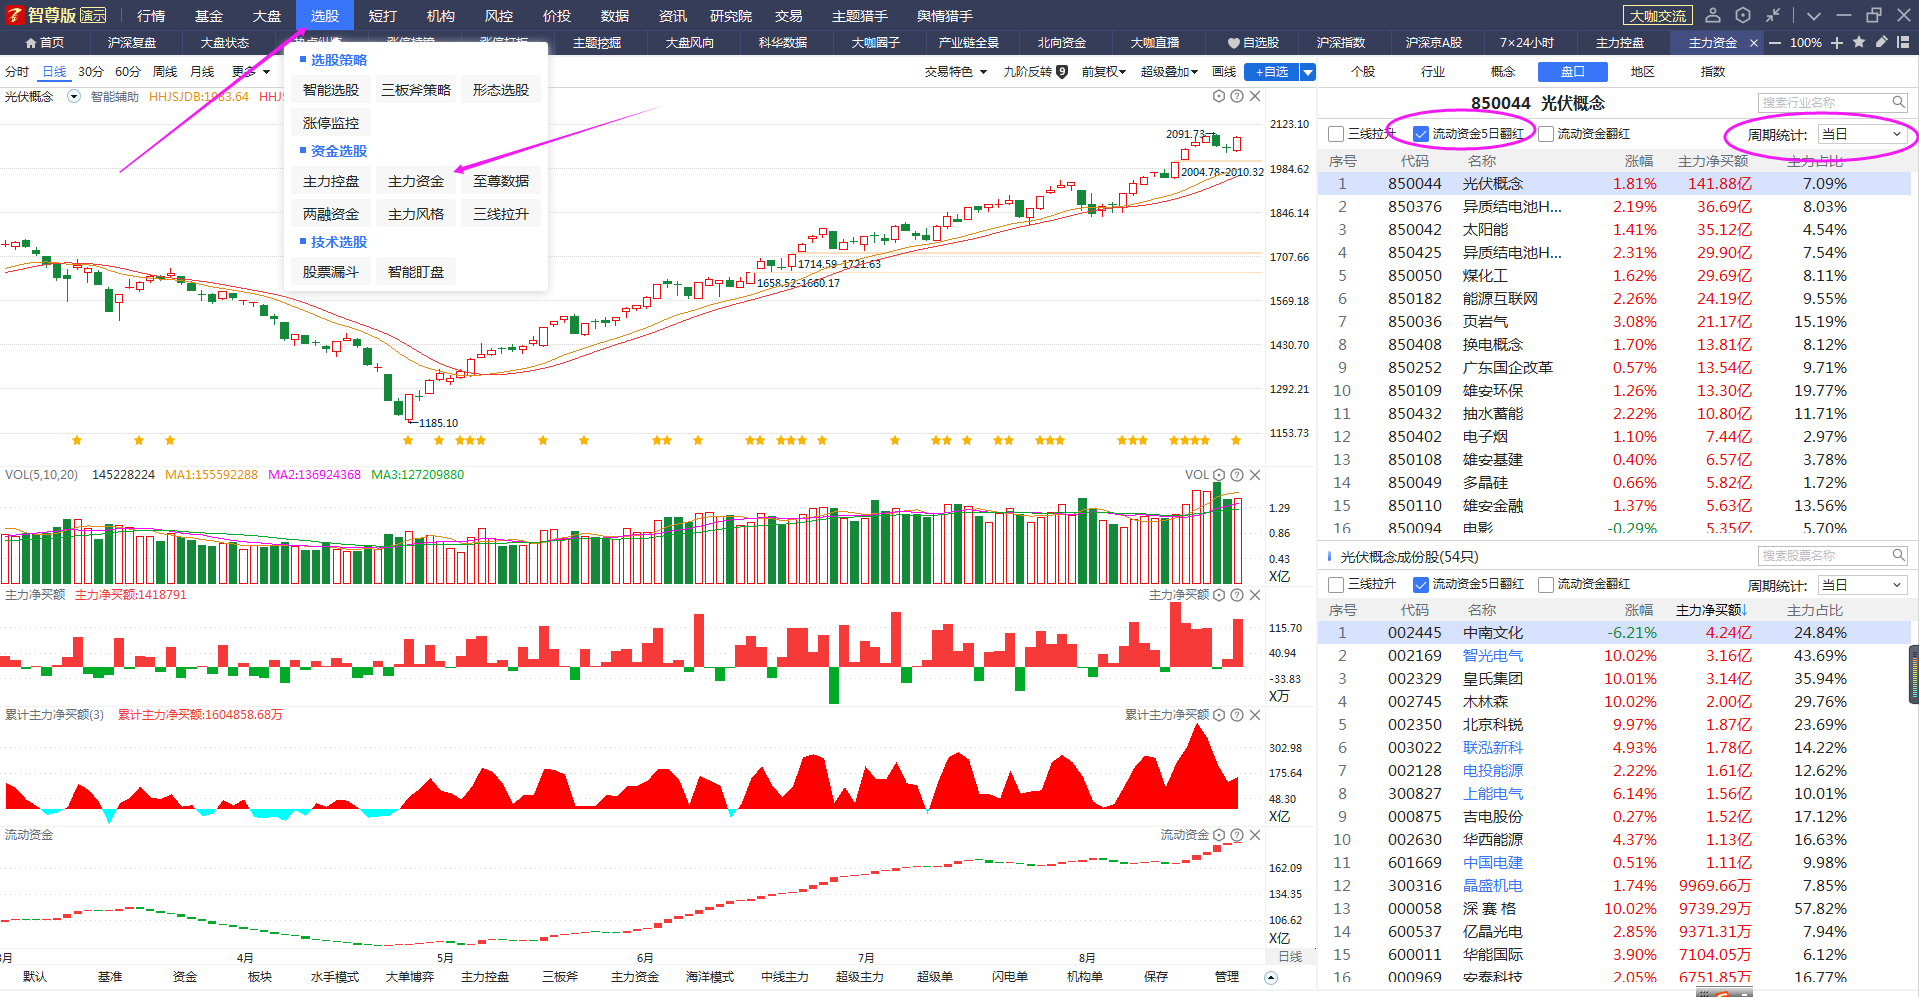Switch to the 概念 tab in right panel
The width and height of the screenshot is (1919, 997).
coord(1502,72)
